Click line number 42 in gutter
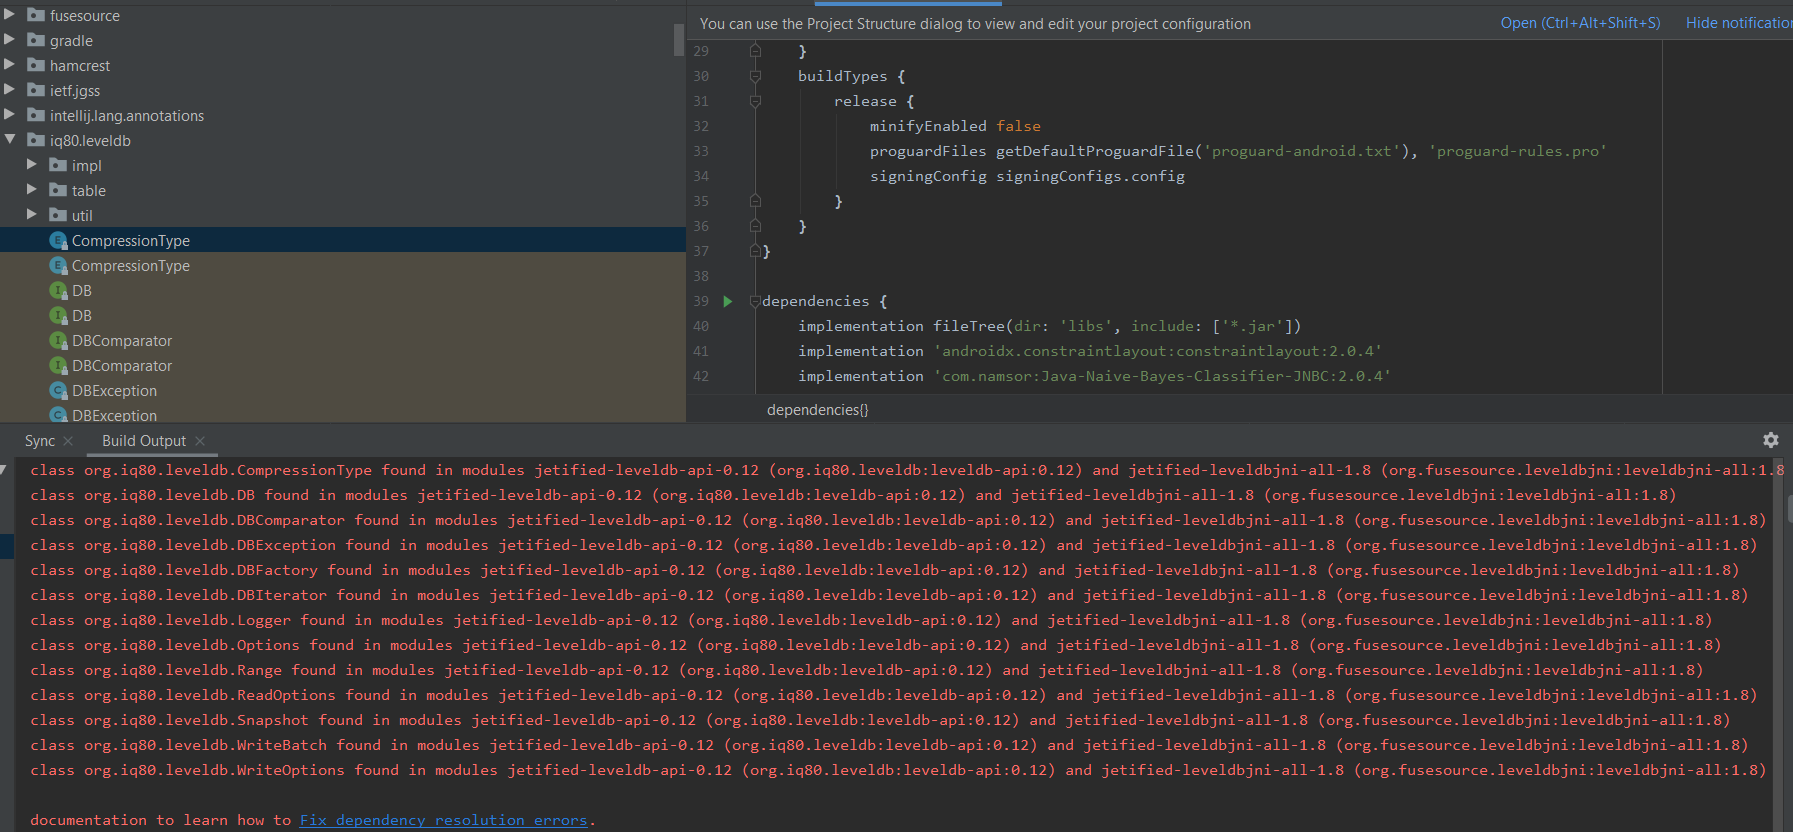This screenshot has width=1793, height=832. coord(701,376)
